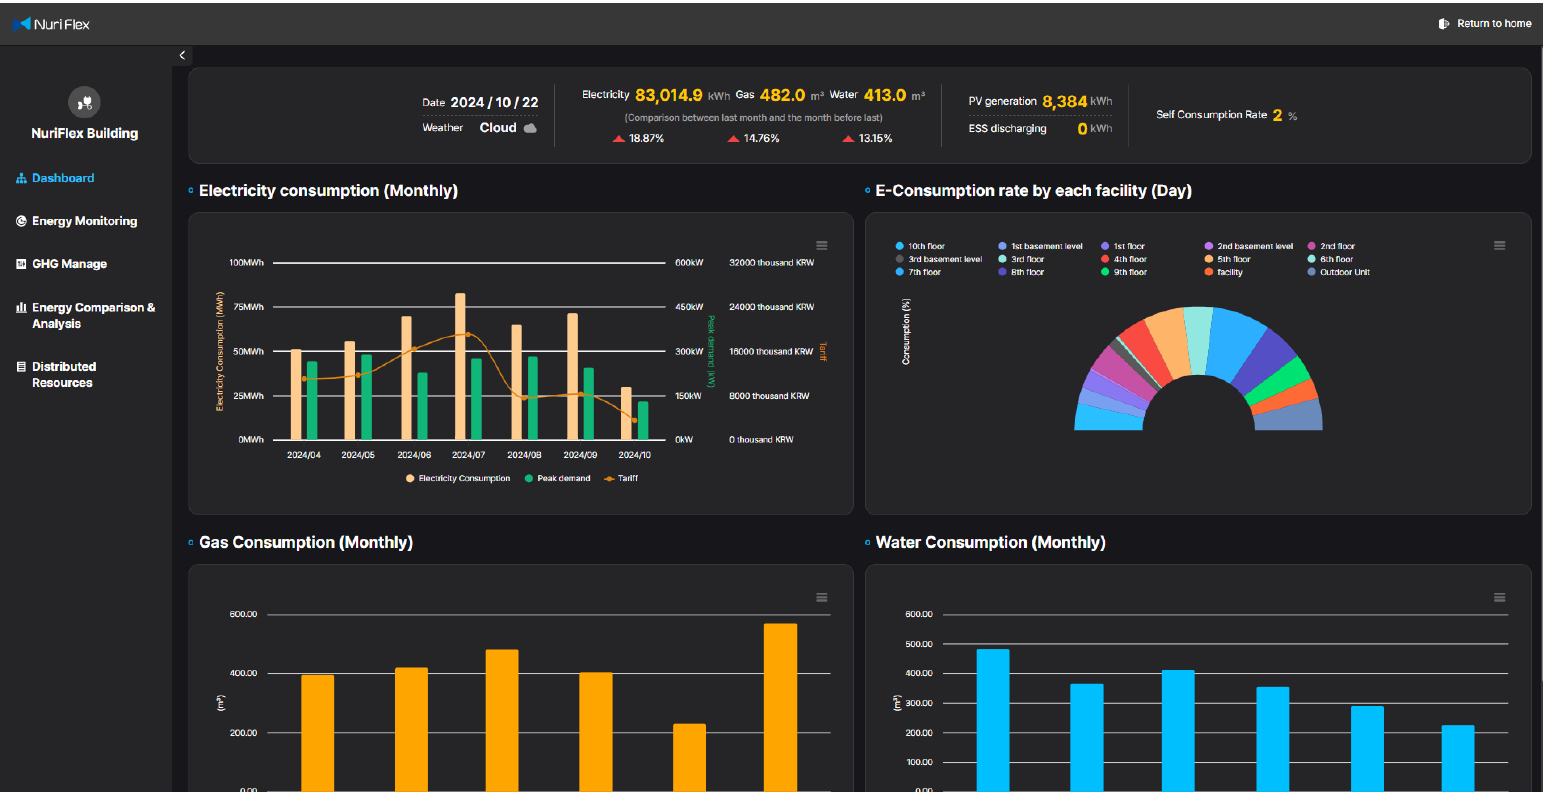Select the Dashboard sidebar item
The width and height of the screenshot is (1543, 792).
[62, 178]
